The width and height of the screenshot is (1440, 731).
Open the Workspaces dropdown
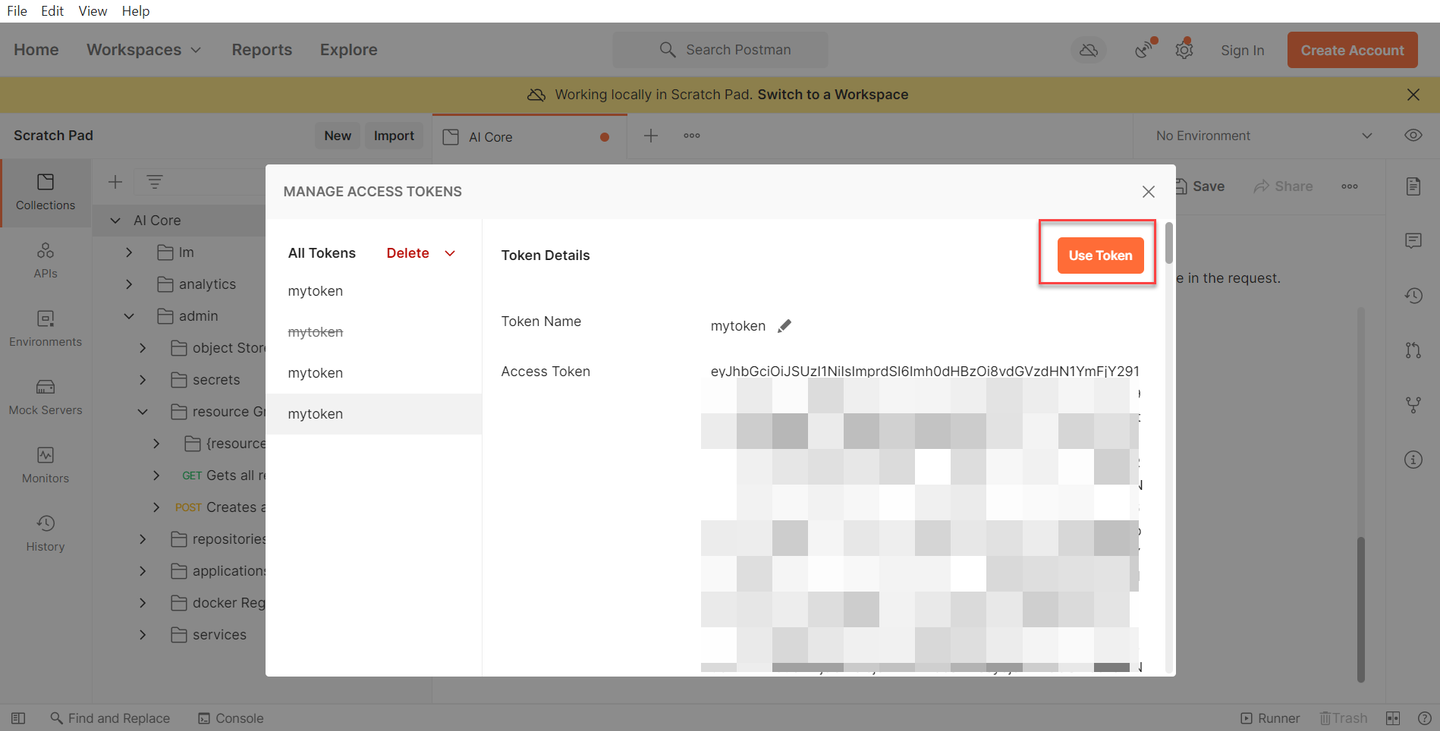coord(144,50)
